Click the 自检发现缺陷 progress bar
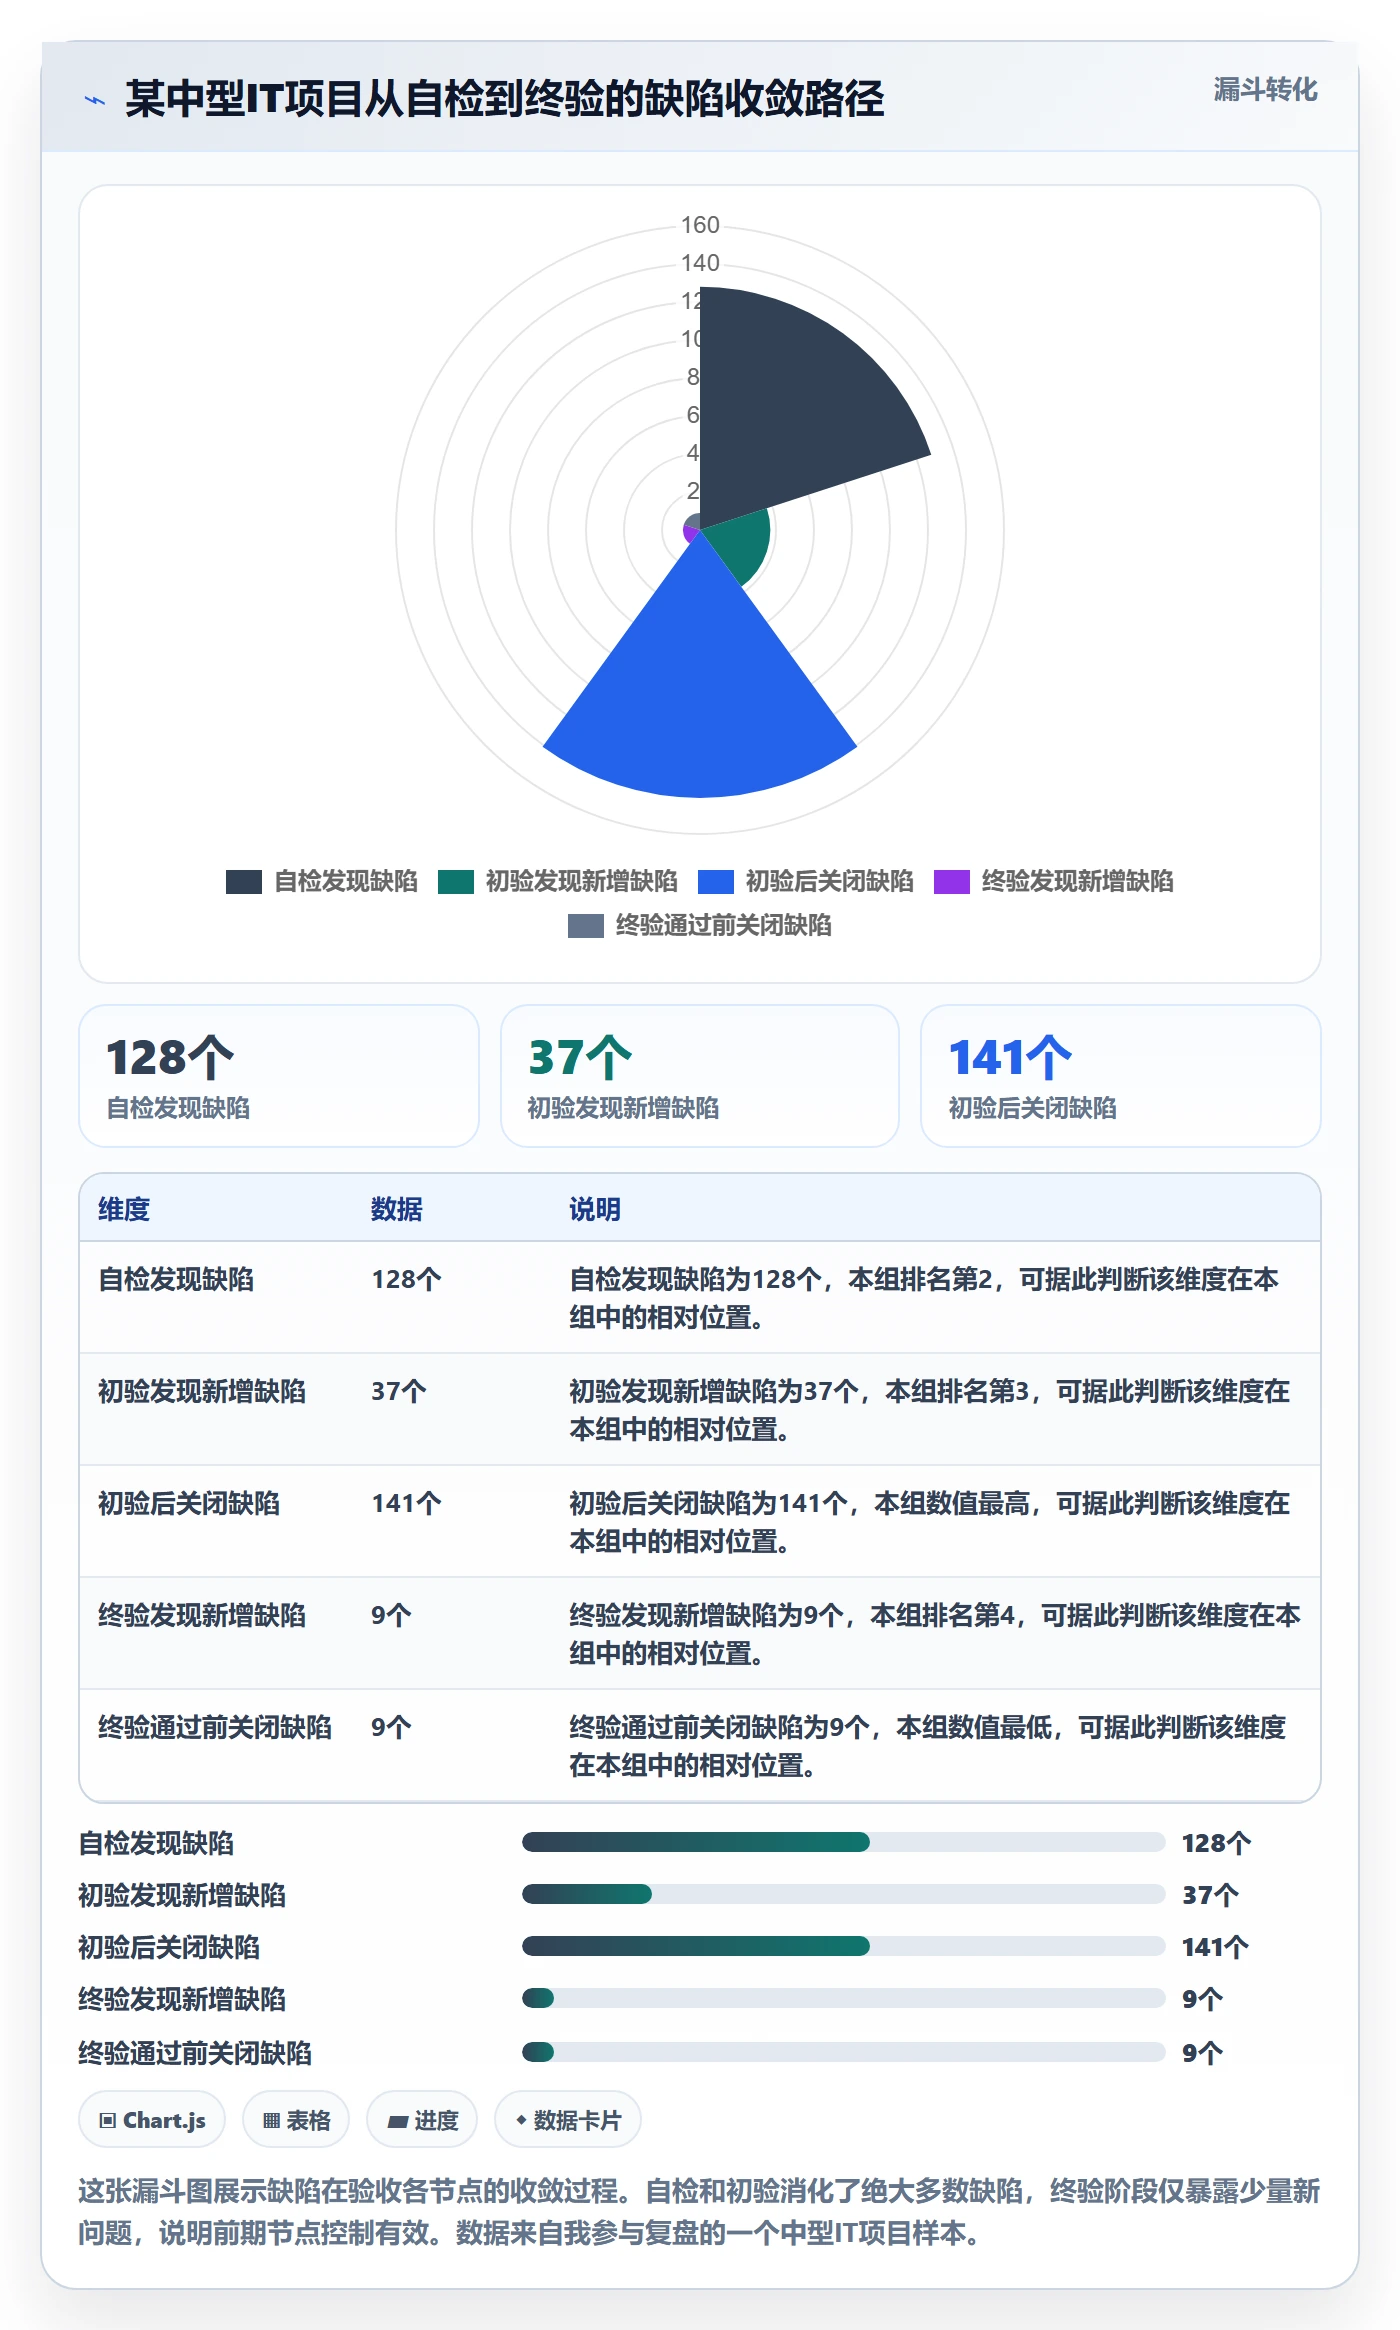 [844, 1842]
